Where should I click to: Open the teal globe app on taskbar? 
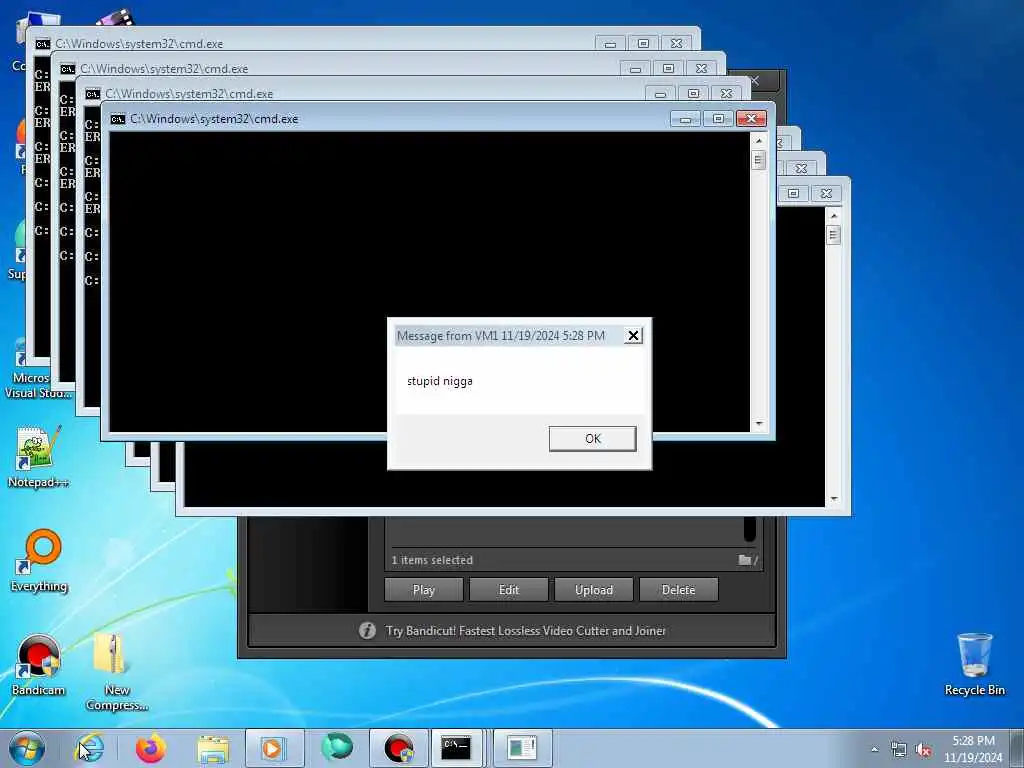click(x=336, y=748)
